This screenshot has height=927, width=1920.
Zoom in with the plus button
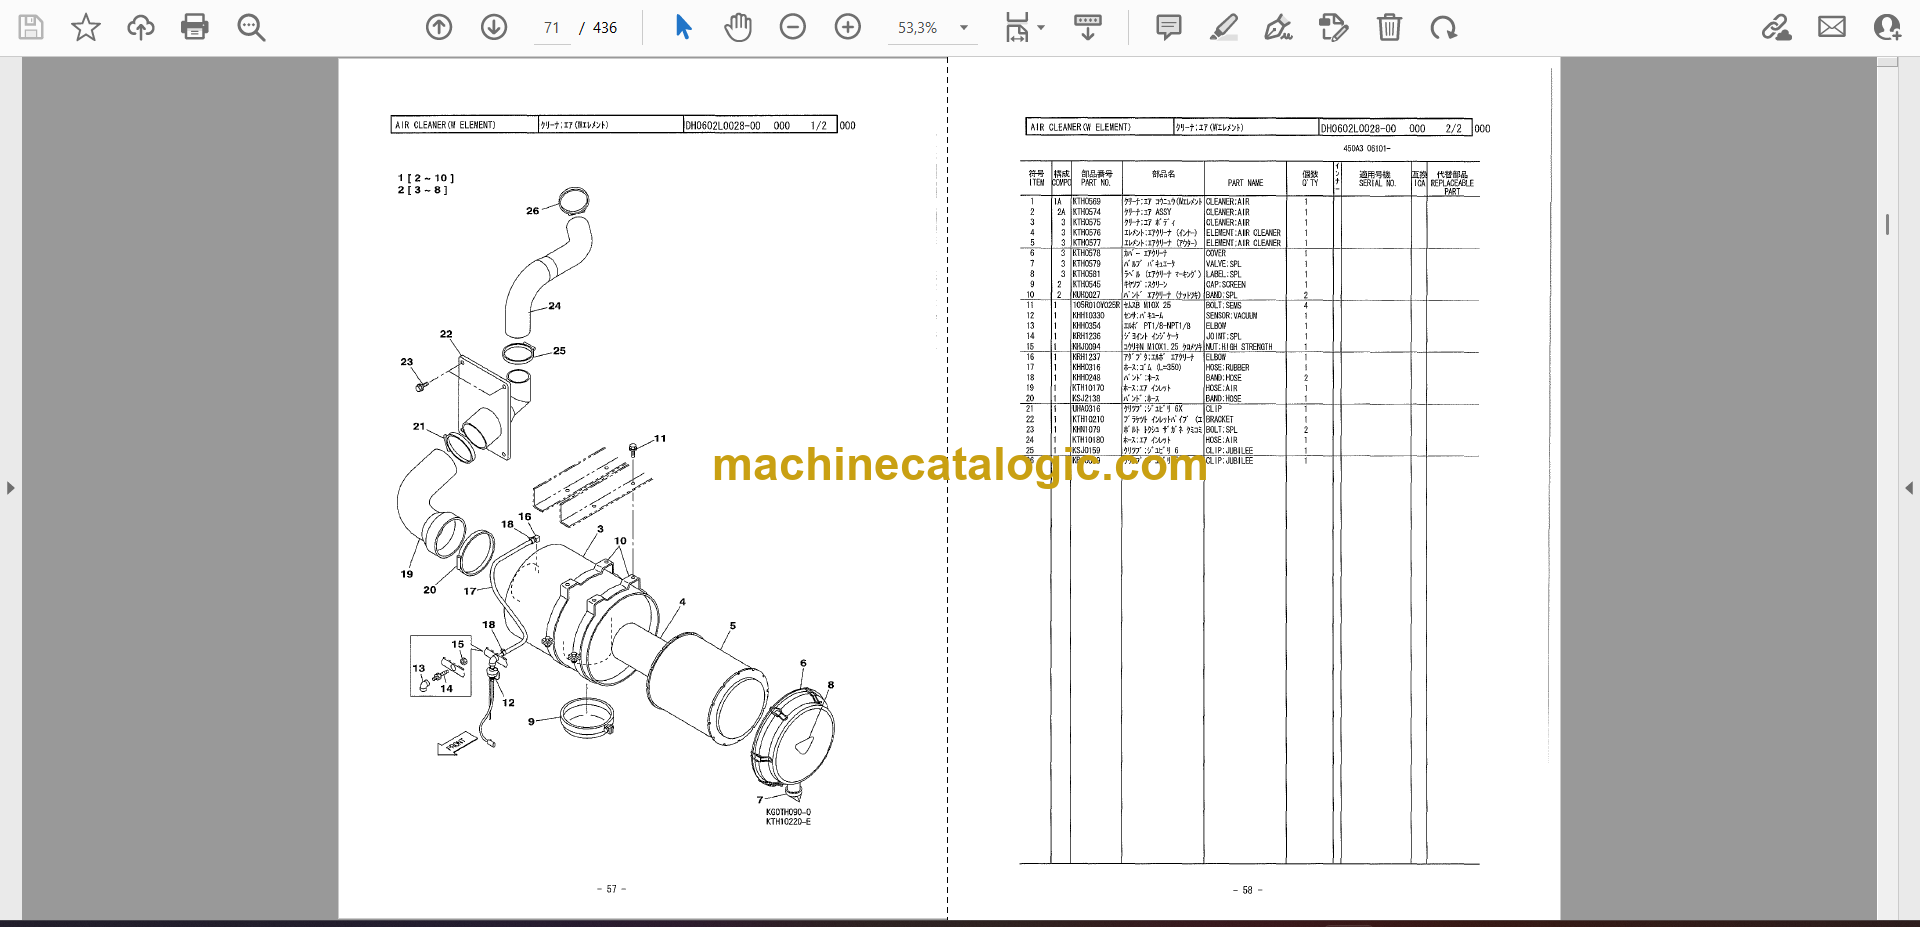pyautogui.click(x=848, y=27)
